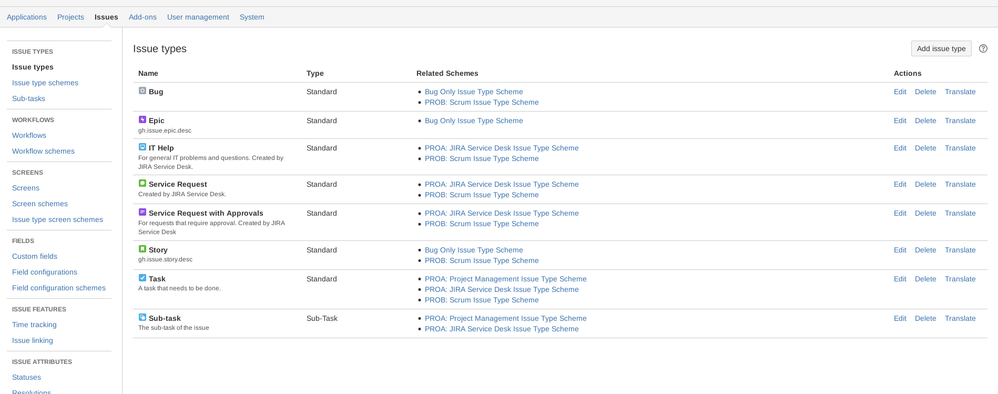
Task: Open Custom fields settings link
Action: click(34, 256)
